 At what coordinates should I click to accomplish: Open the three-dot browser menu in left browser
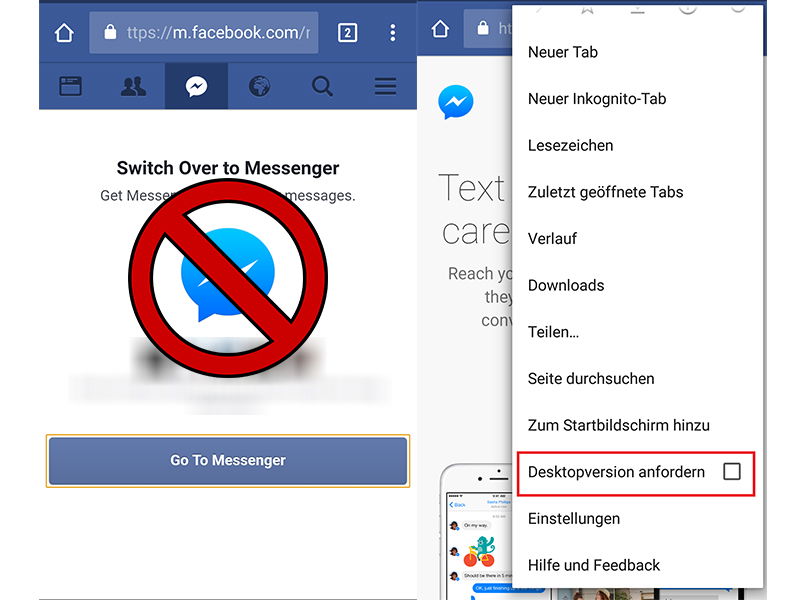click(x=392, y=33)
